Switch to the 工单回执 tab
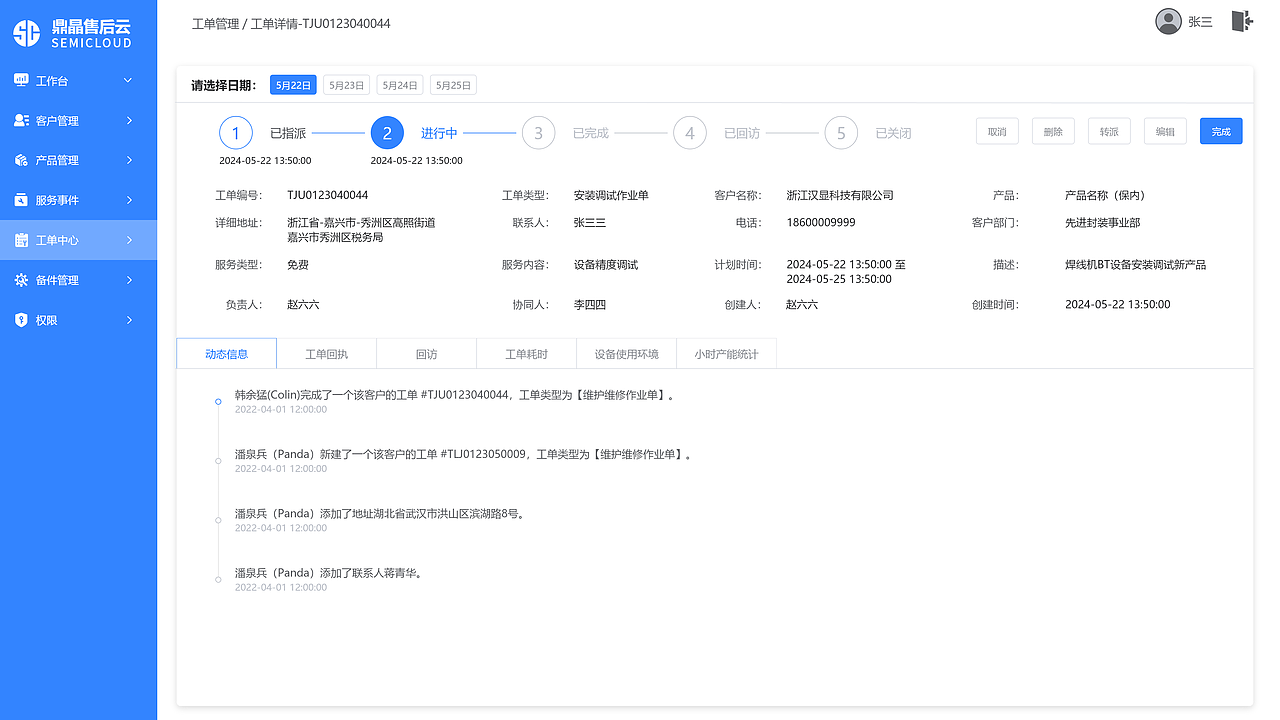 pos(326,353)
